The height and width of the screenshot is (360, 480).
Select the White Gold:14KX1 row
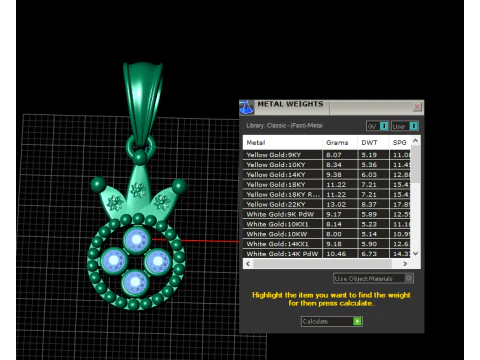pyautogui.click(x=327, y=244)
